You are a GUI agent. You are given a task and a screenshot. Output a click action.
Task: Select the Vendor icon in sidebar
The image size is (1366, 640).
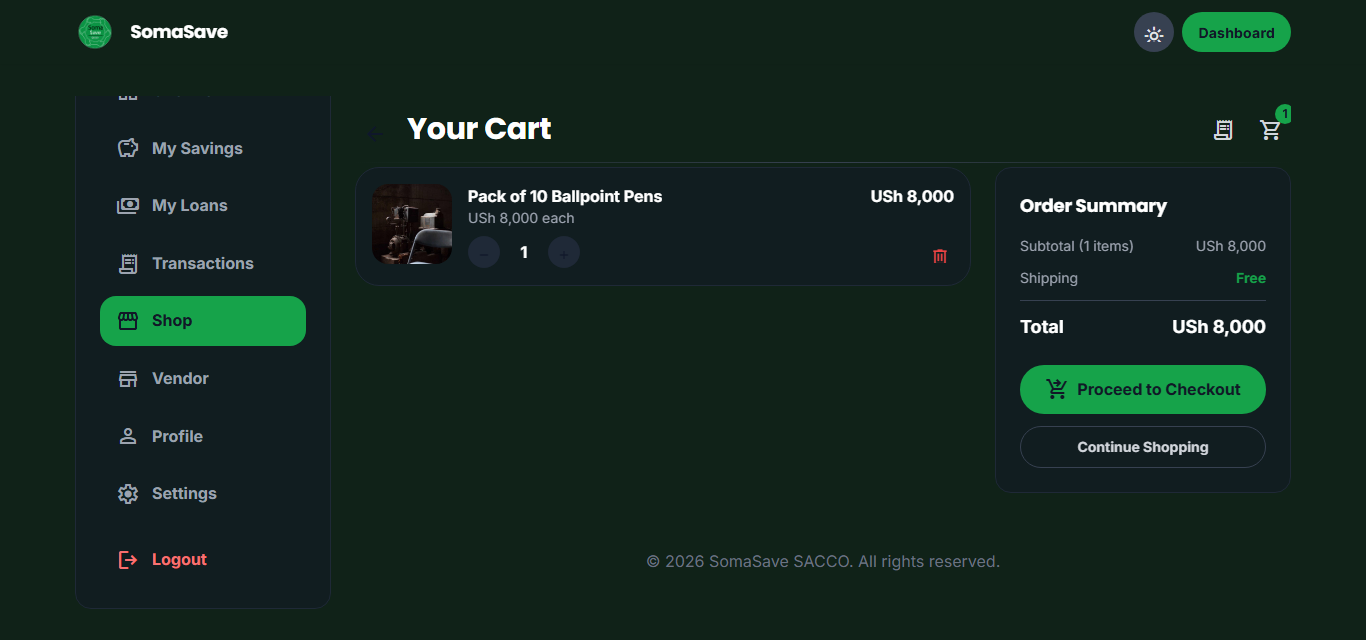128,378
